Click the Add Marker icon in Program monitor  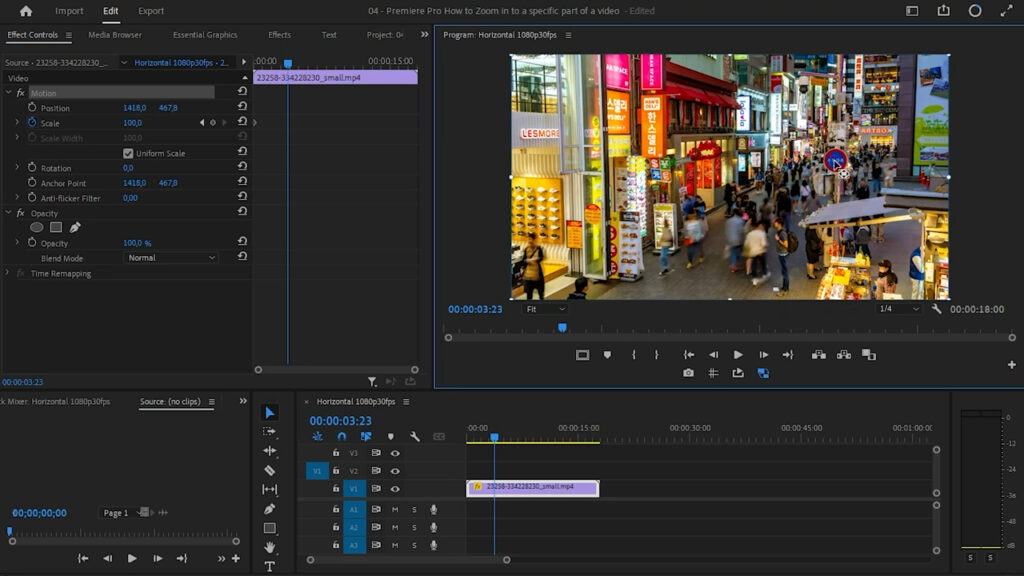(607, 355)
